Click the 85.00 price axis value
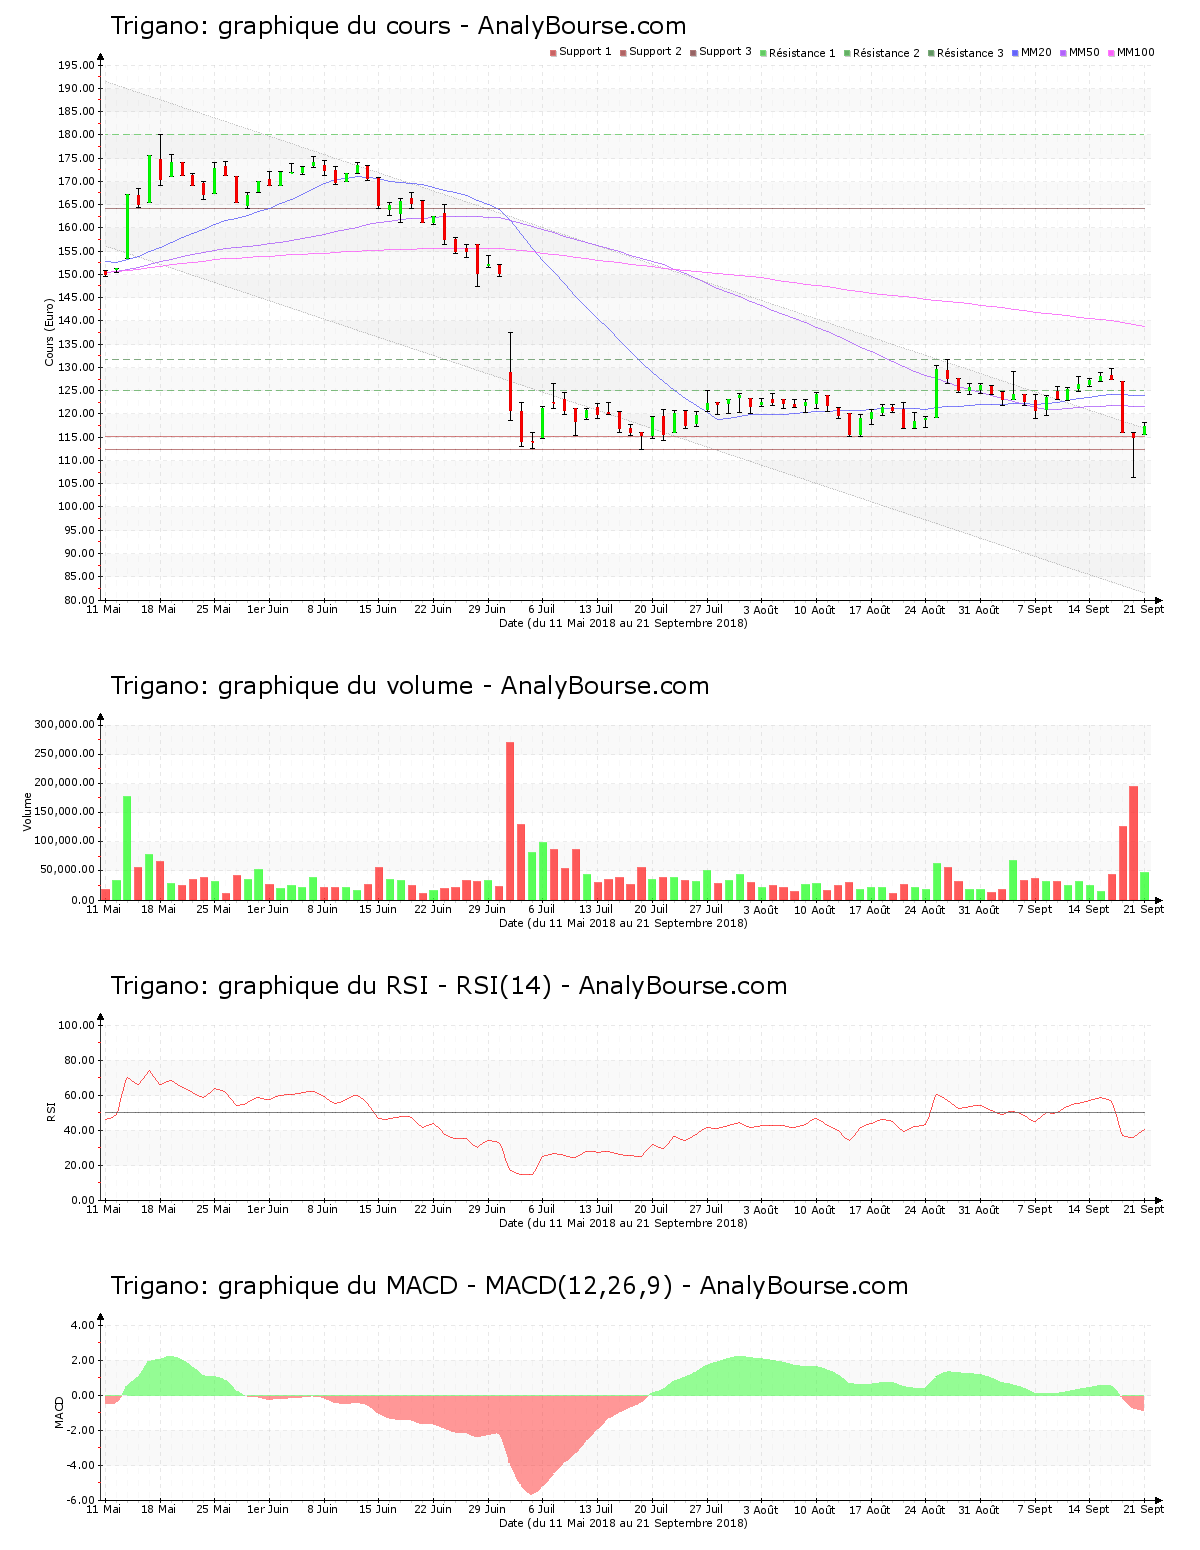 click(x=79, y=577)
